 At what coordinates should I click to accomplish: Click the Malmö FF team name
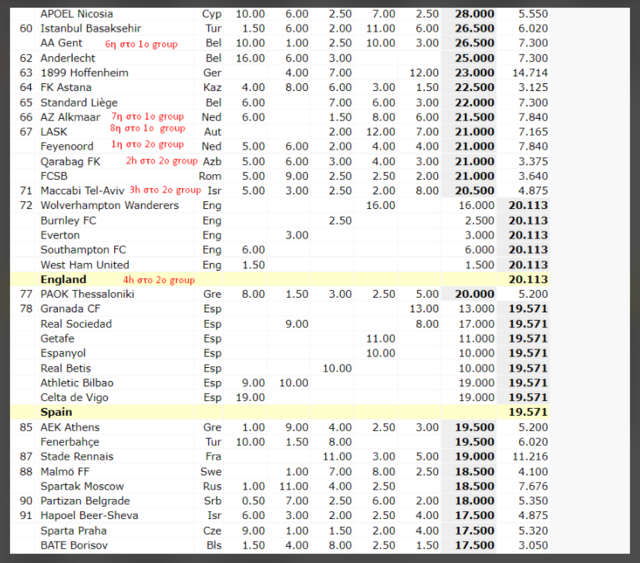(65, 472)
